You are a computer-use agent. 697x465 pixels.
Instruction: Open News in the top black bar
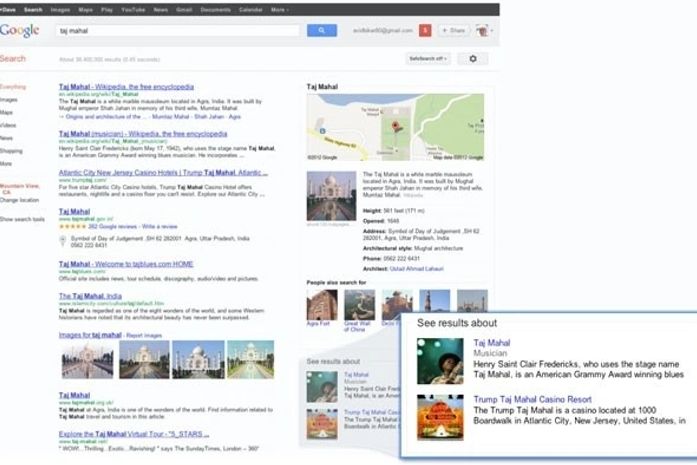(x=160, y=9)
